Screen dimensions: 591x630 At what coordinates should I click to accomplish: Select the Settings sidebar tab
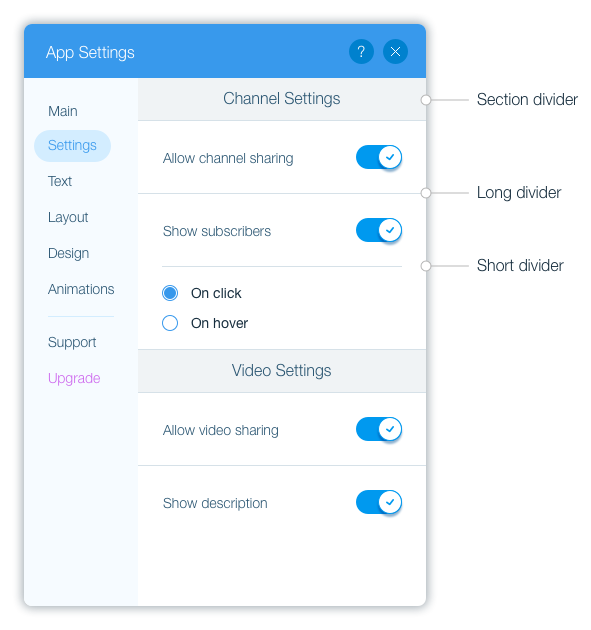72,145
